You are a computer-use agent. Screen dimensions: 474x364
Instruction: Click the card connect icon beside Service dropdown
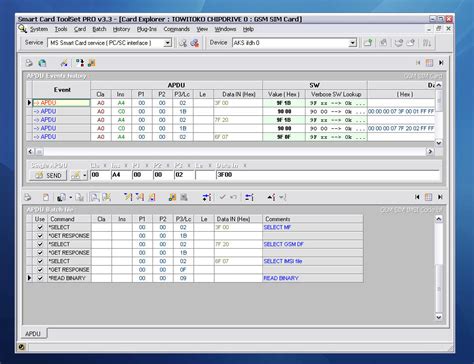[183, 43]
